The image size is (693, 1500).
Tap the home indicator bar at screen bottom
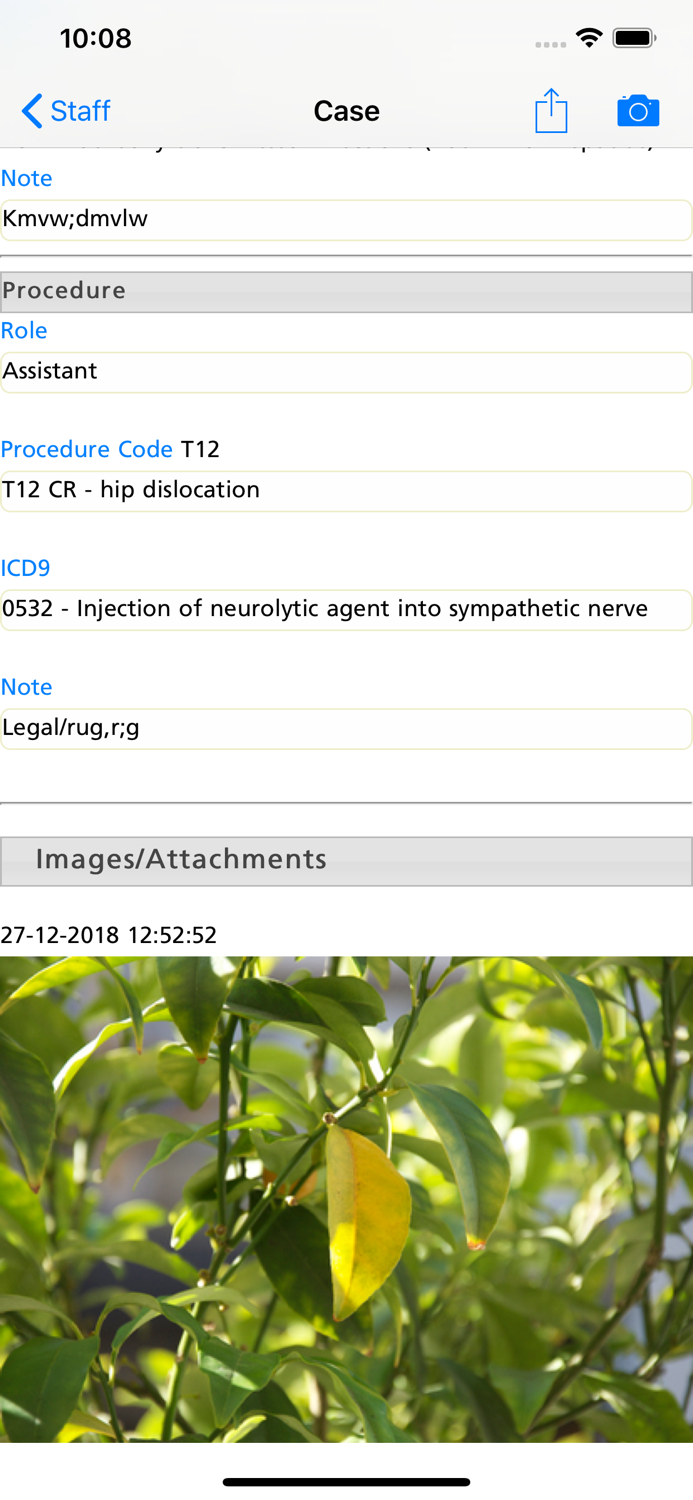point(346,1482)
